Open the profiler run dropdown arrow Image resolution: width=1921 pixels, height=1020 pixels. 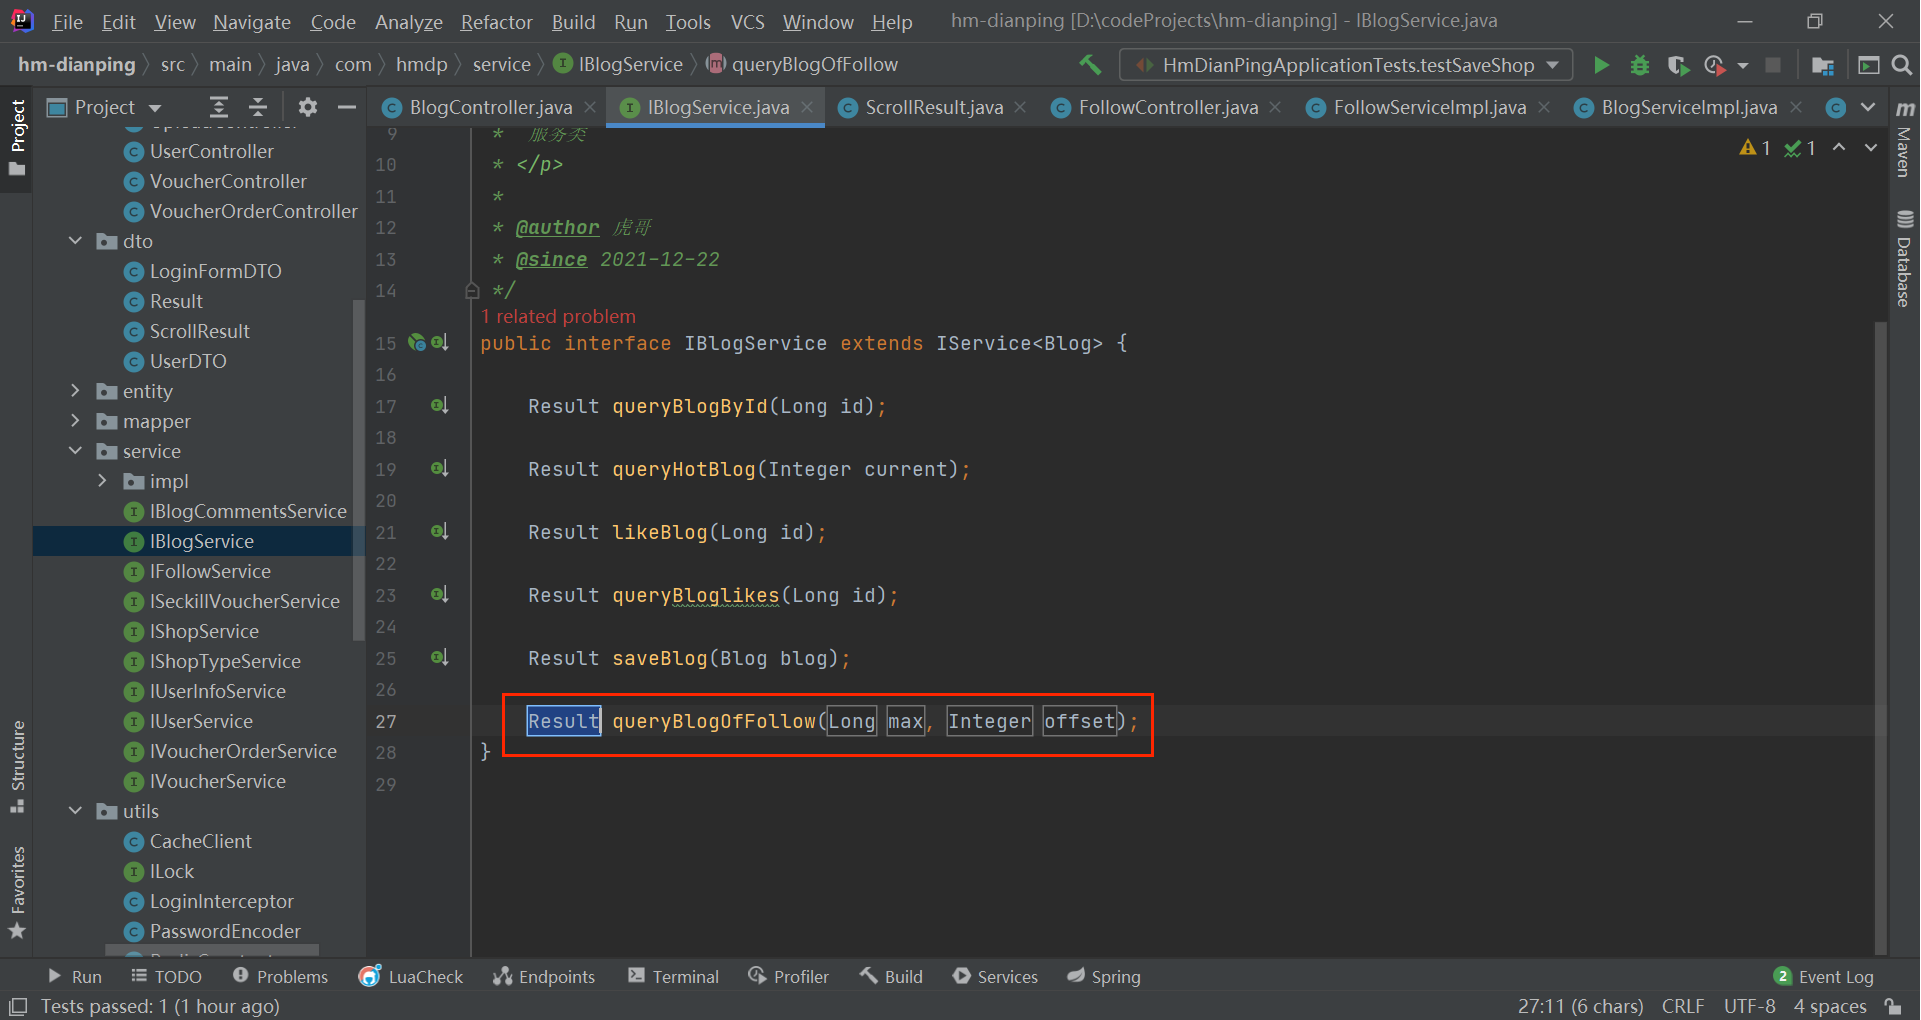point(1743,66)
